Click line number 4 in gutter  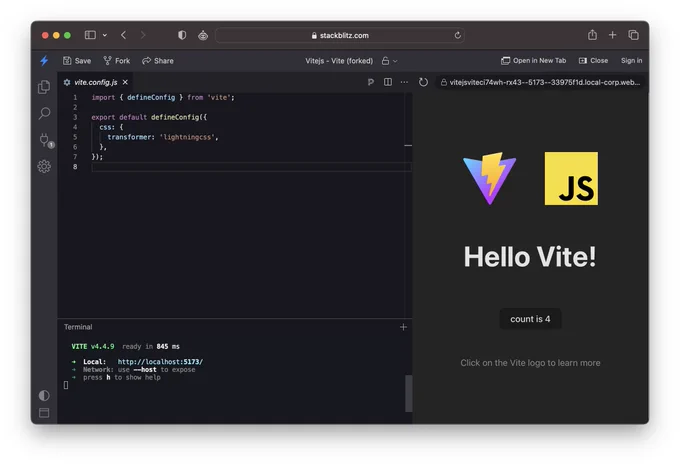(x=75, y=127)
